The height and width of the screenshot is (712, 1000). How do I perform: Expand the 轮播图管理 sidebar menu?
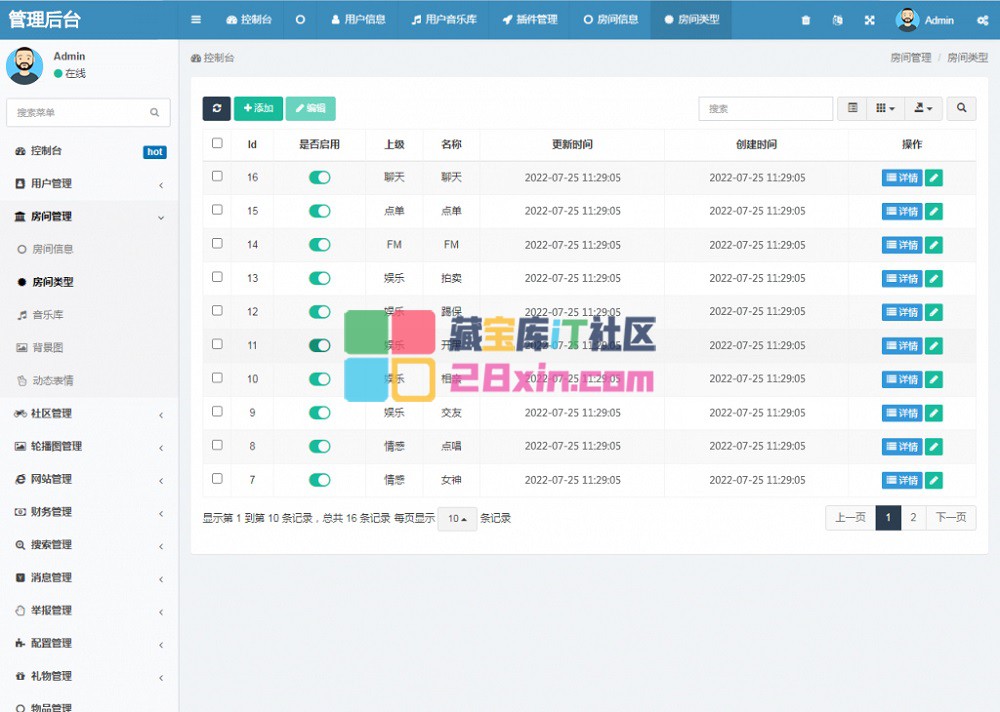click(x=88, y=447)
